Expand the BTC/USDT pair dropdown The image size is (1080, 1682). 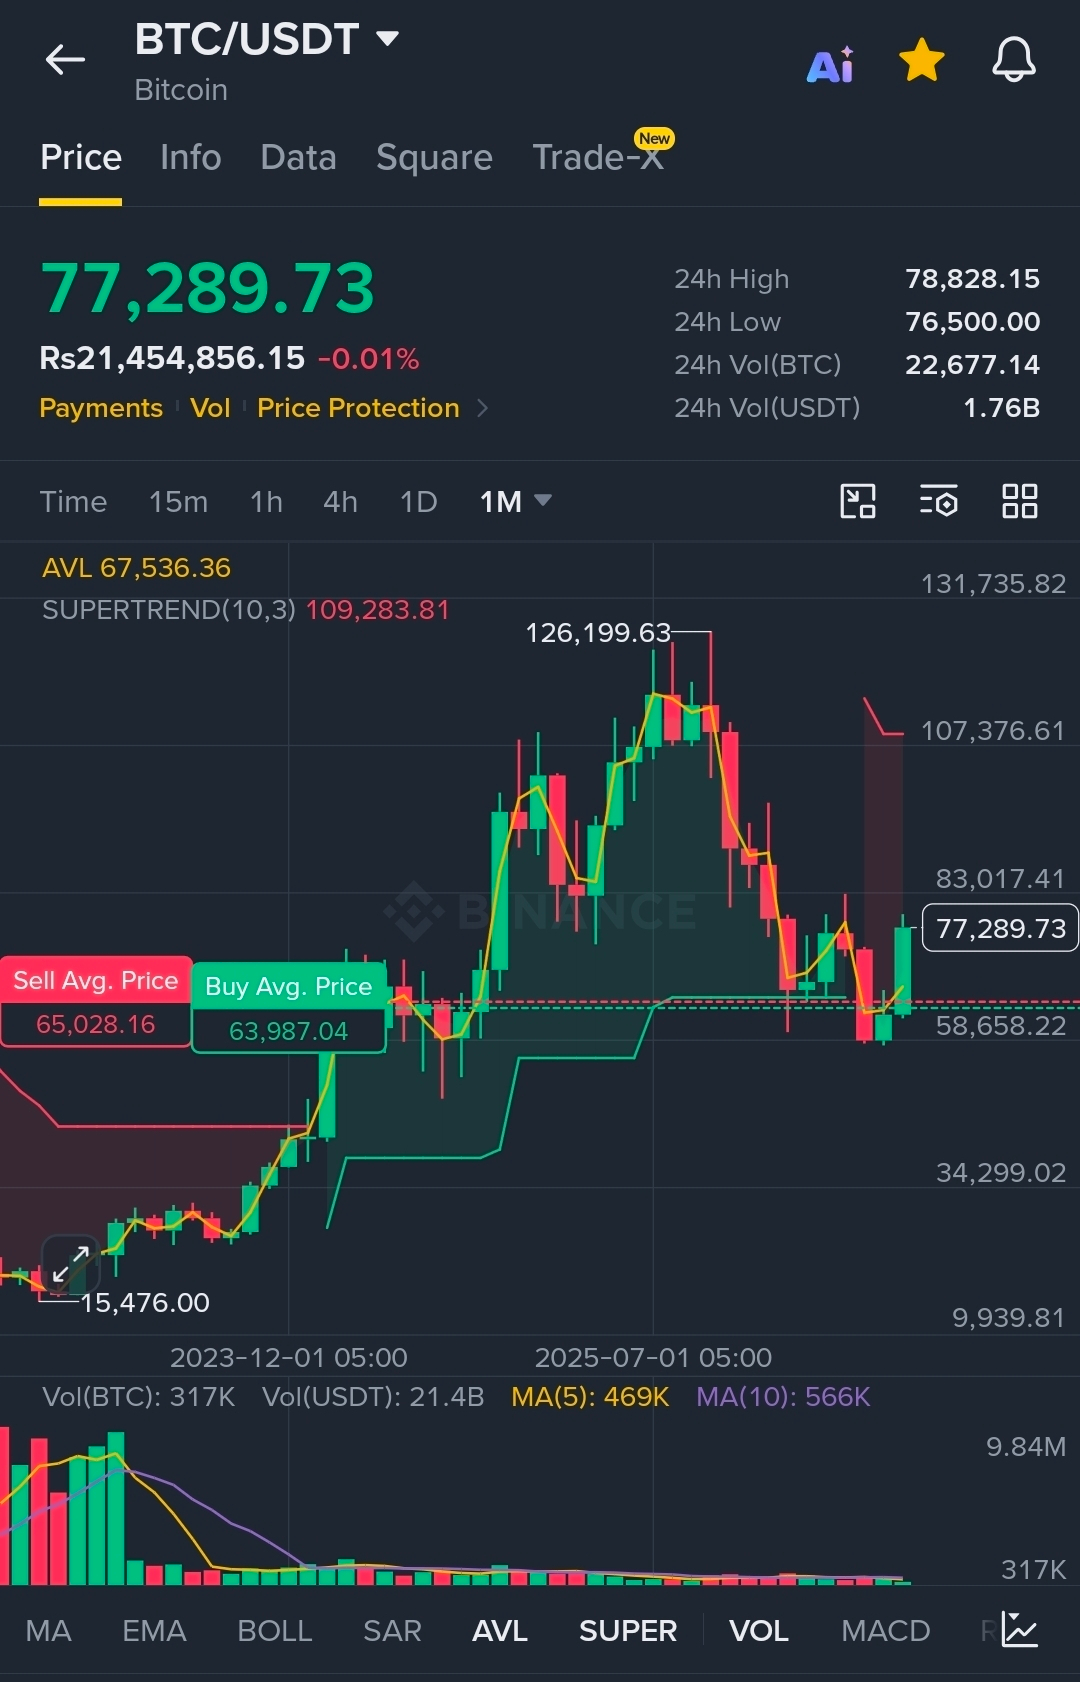click(387, 39)
